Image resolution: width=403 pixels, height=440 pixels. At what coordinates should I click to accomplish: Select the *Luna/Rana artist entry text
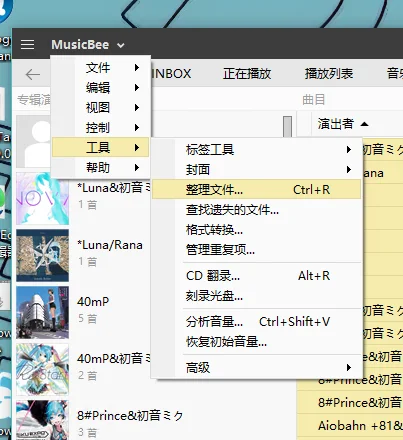point(110,245)
